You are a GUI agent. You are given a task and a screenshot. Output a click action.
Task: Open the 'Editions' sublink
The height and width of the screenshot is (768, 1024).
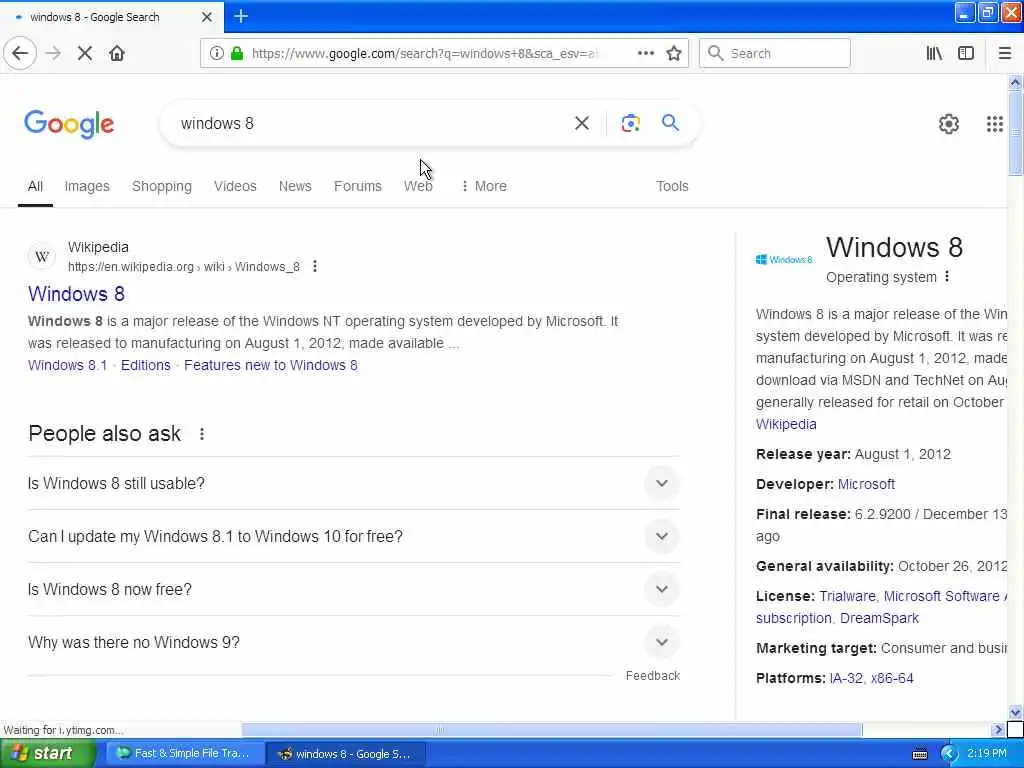pos(146,365)
